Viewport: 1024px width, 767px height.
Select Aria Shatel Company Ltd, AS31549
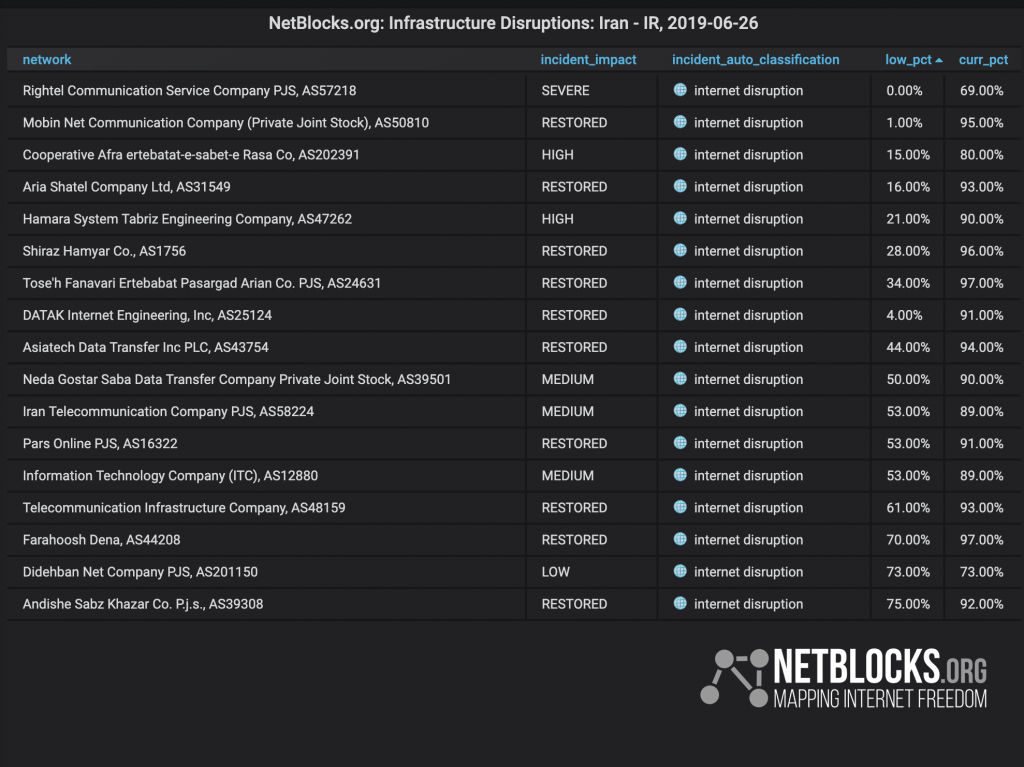[x=127, y=187]
